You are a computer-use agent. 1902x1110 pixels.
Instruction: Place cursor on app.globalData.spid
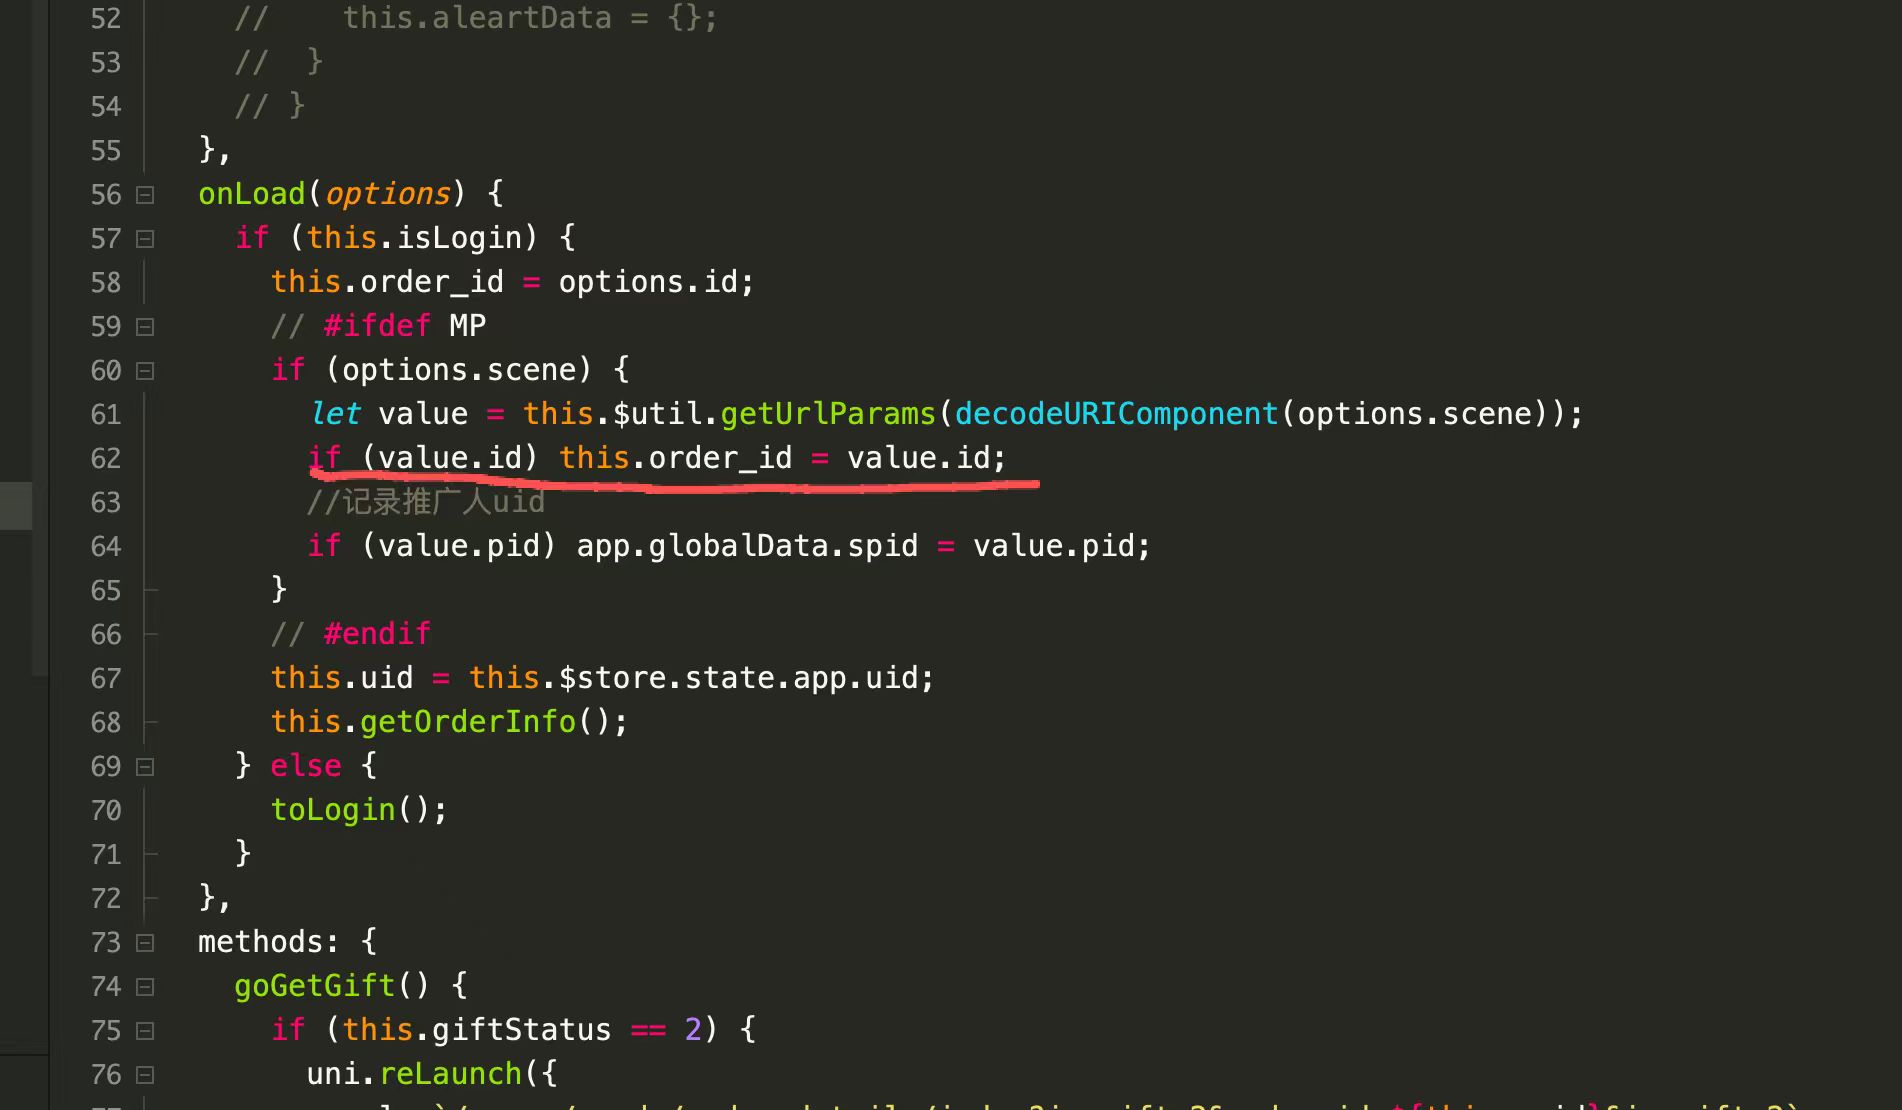click(x=746, y=546)
